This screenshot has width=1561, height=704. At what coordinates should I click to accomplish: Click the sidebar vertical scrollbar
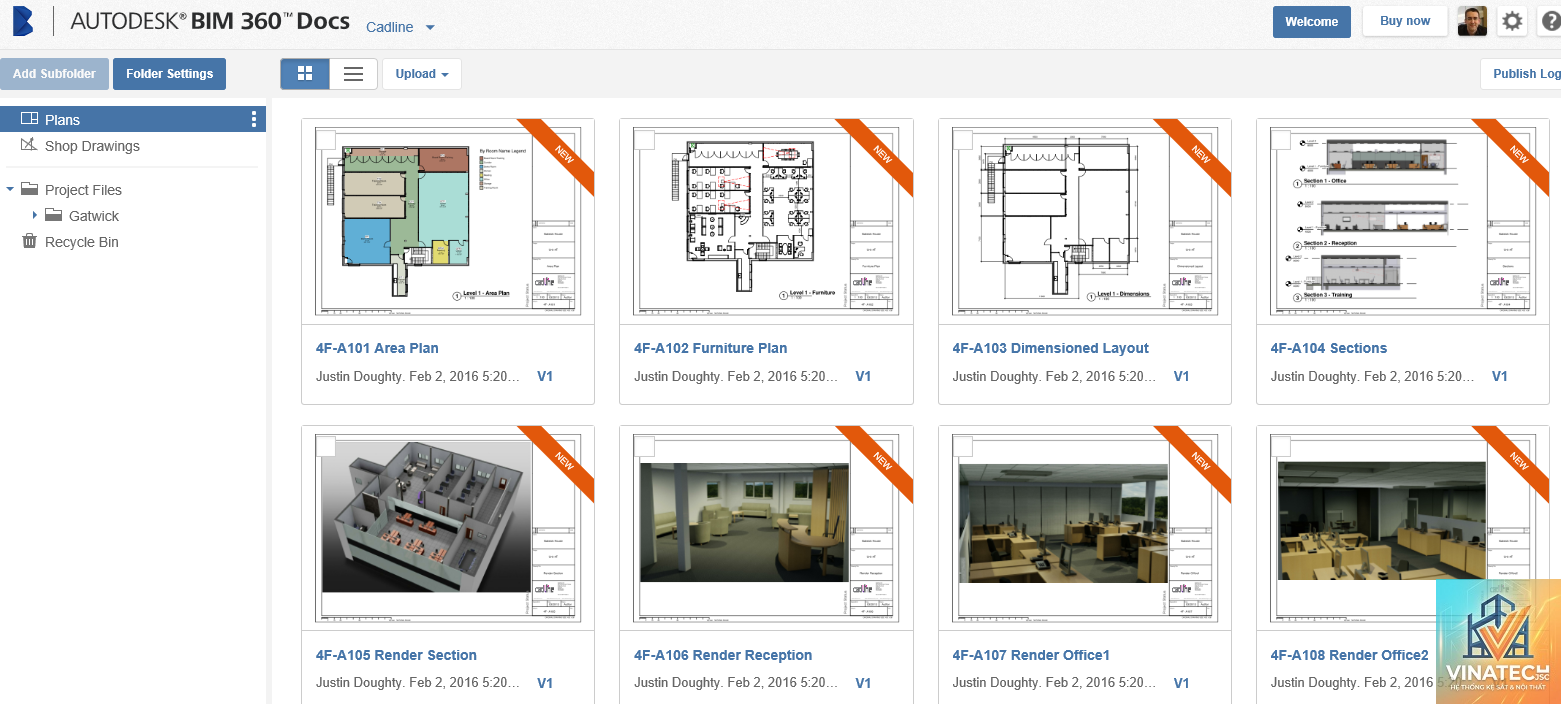269,400
